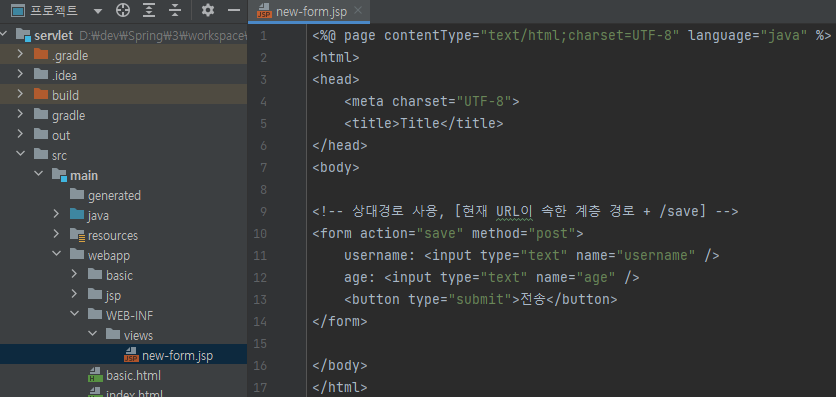Click the page contentType directive line
The image size is (836, 397).
[572, 36]
